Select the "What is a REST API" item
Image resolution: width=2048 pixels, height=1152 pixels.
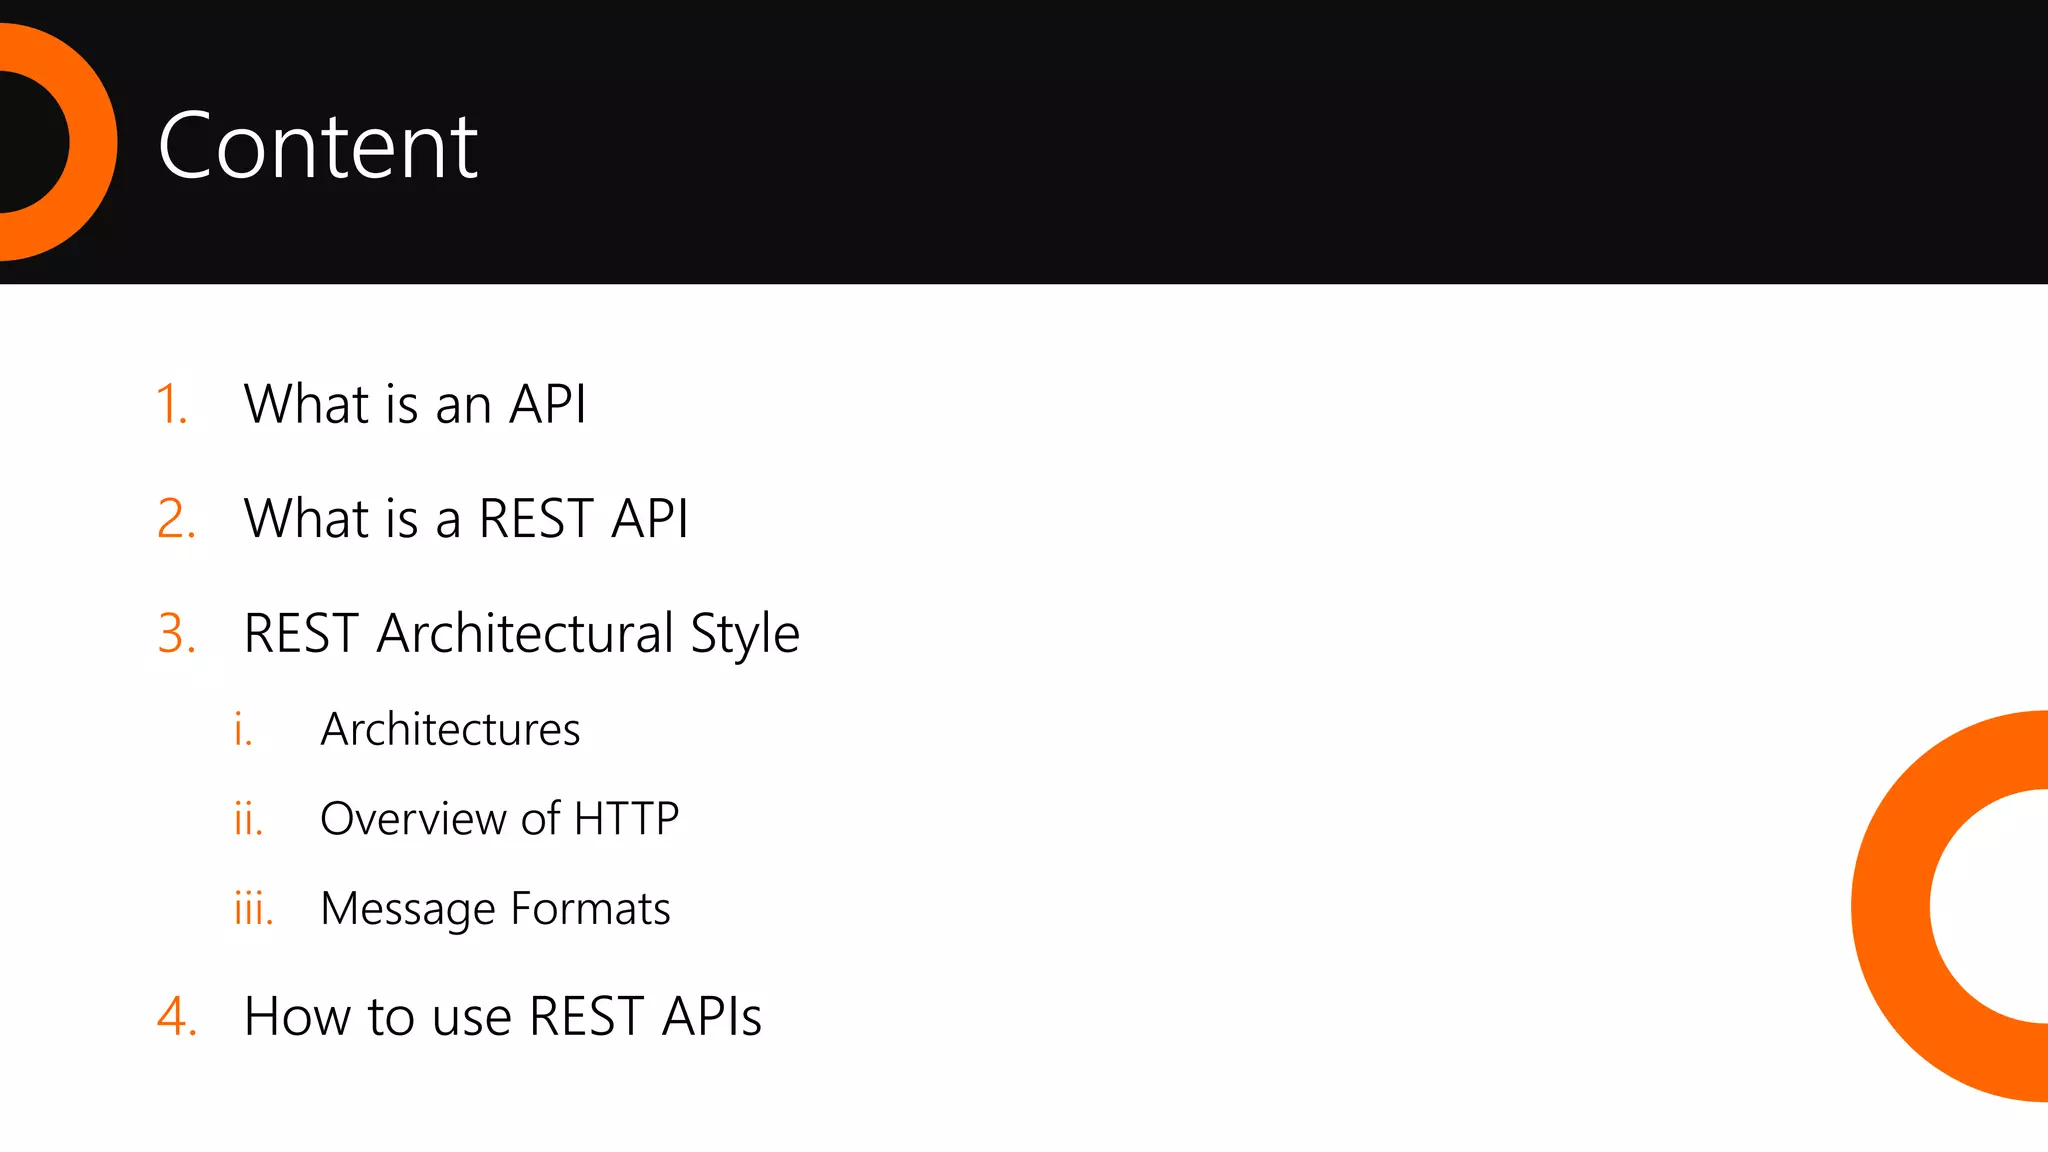coord(466,518)
